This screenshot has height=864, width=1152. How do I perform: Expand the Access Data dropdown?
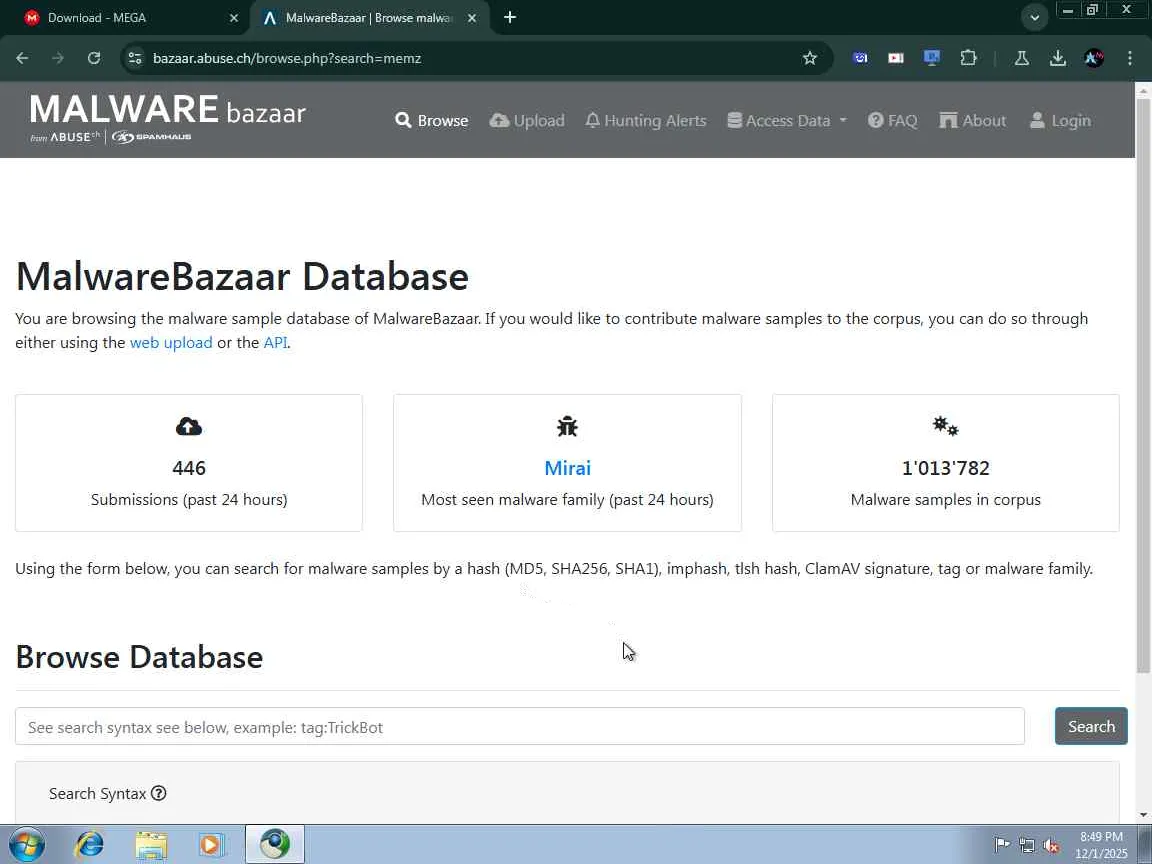click(x=787, y=120)
